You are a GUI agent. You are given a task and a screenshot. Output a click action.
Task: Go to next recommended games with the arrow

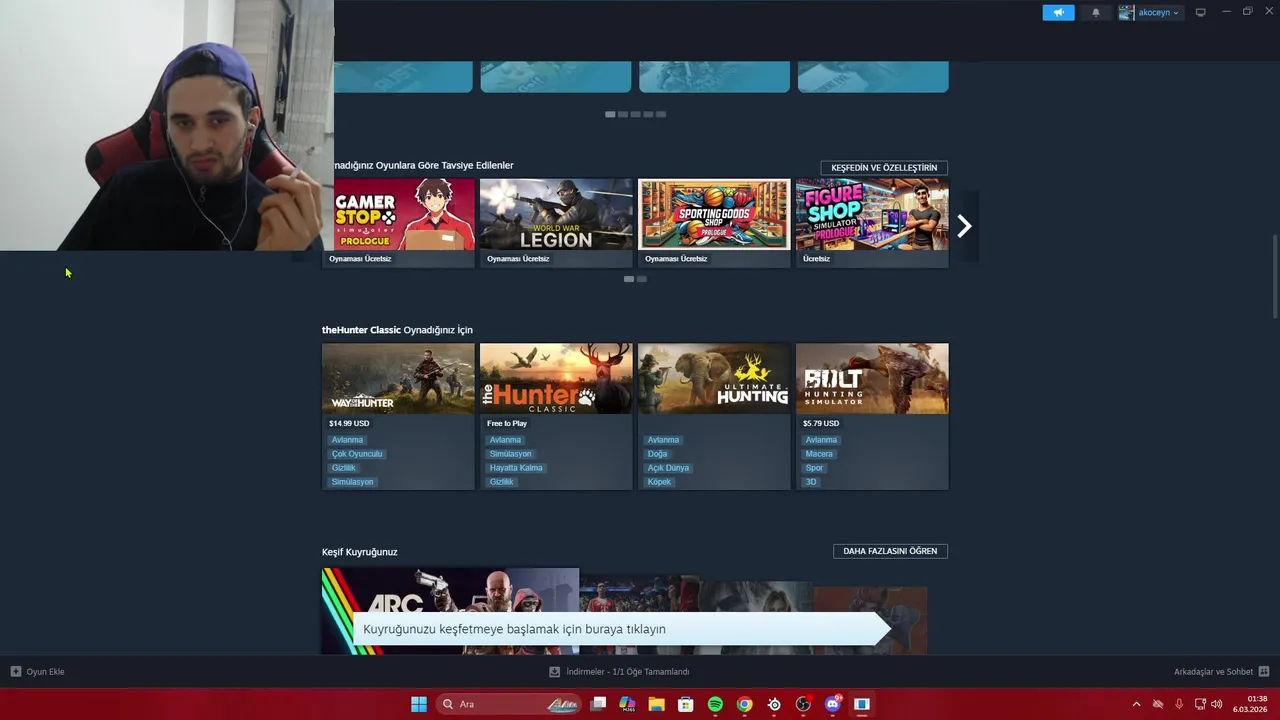[964, 226]
